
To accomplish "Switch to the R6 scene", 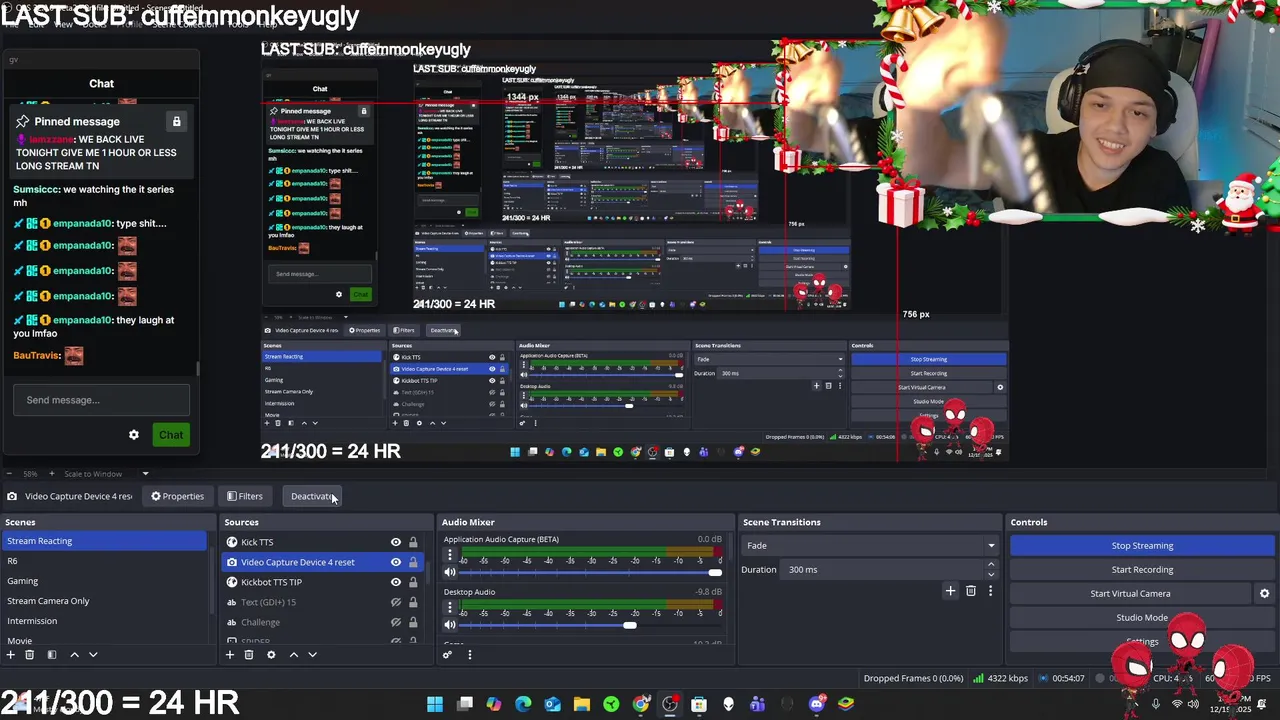I will tap(104, 561).
